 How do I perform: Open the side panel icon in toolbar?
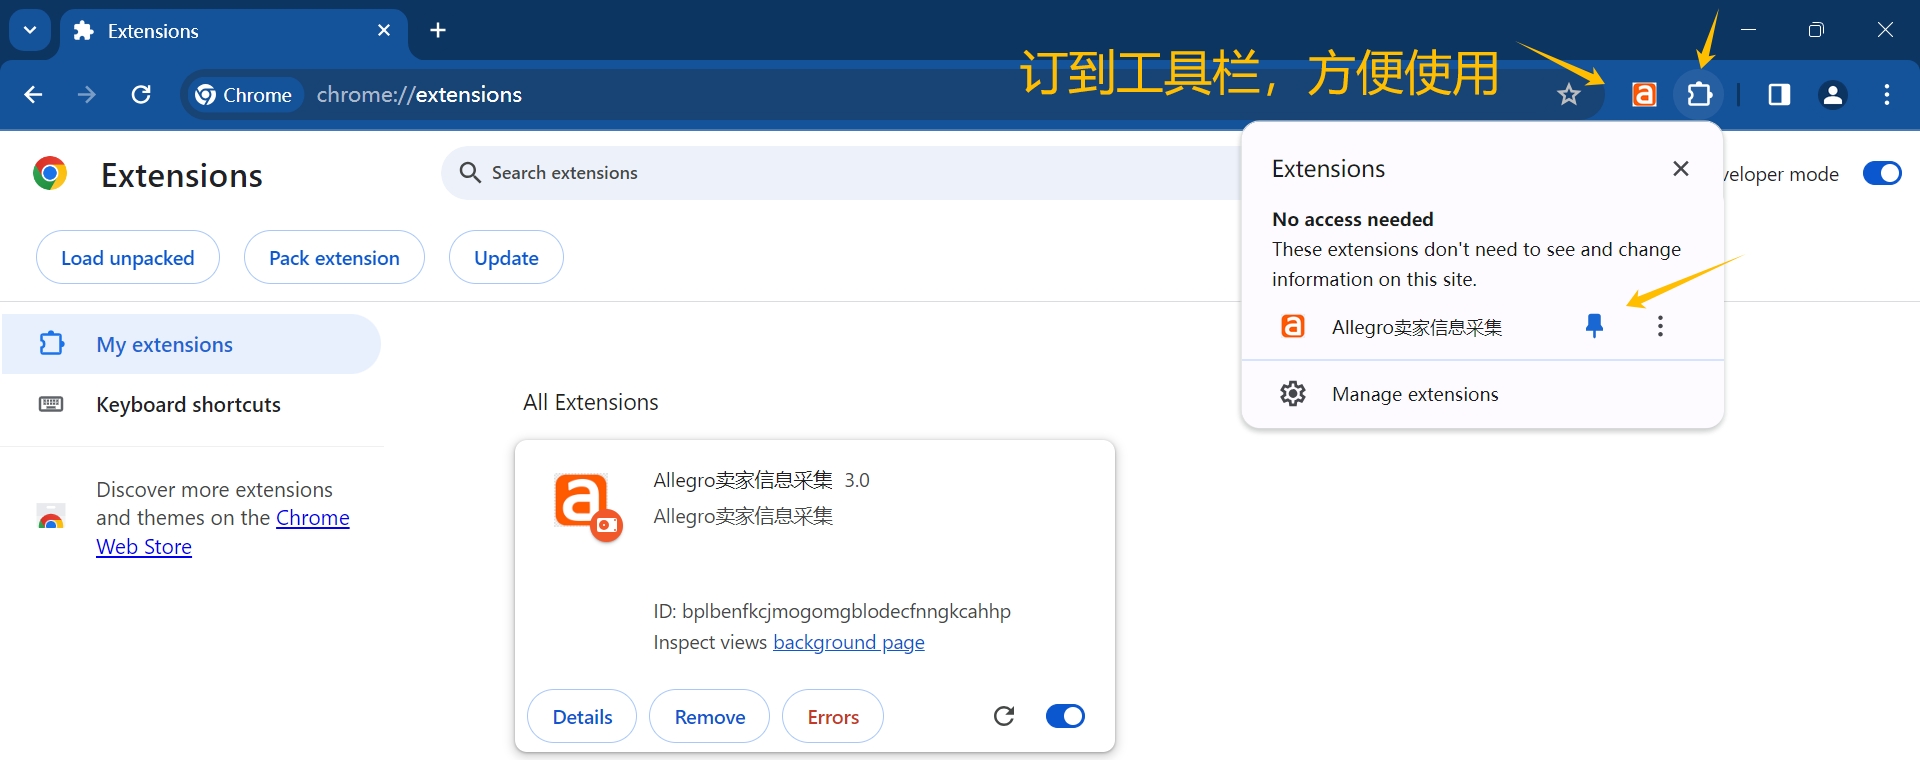pos(1779,95)
